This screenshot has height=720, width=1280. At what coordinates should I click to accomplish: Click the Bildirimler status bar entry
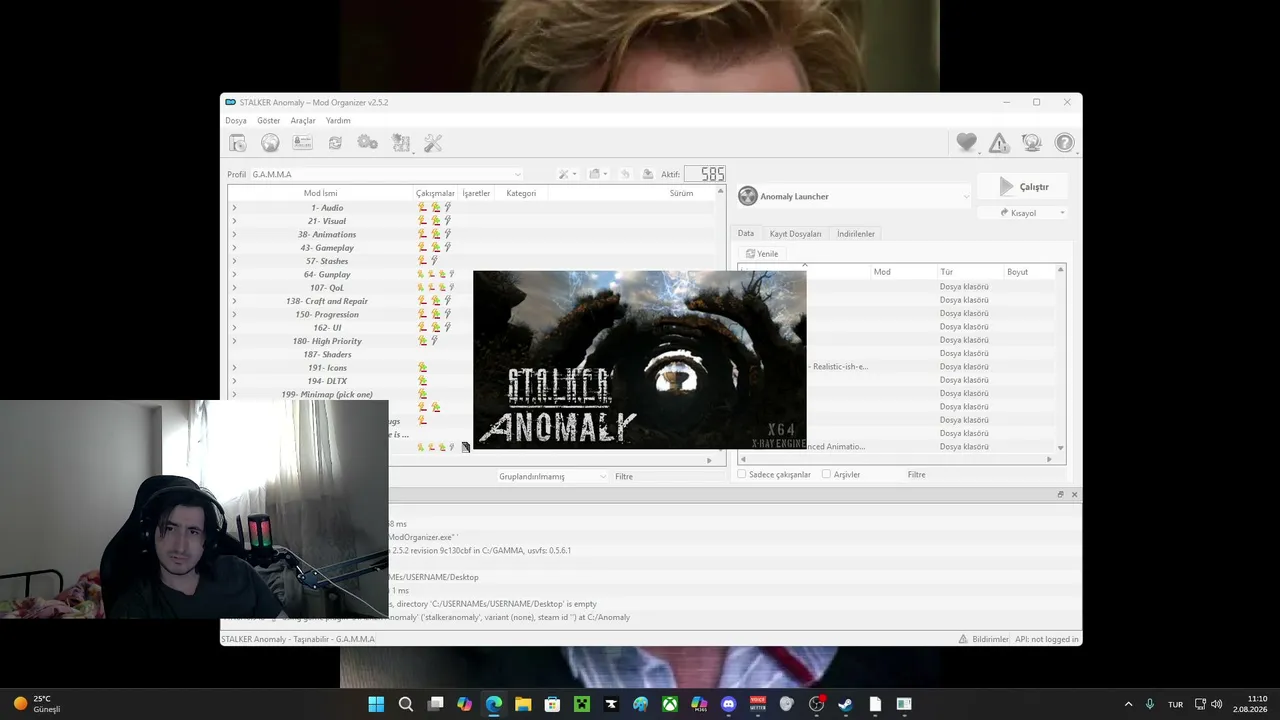click(984, 639)
